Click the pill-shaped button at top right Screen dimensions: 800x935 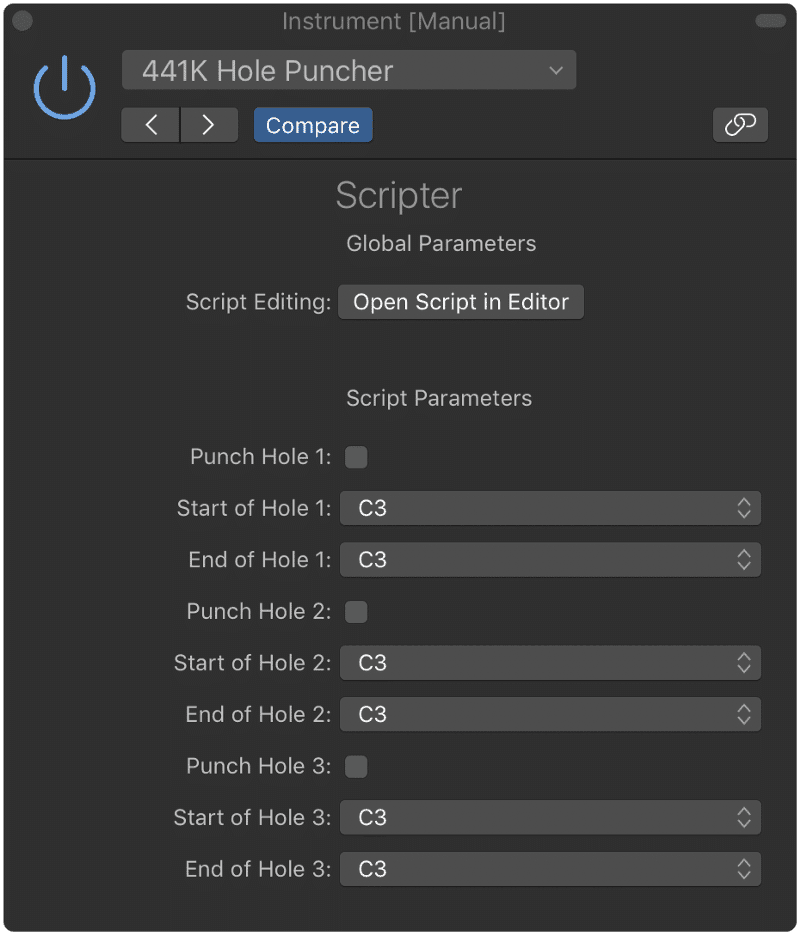point(770,21)
